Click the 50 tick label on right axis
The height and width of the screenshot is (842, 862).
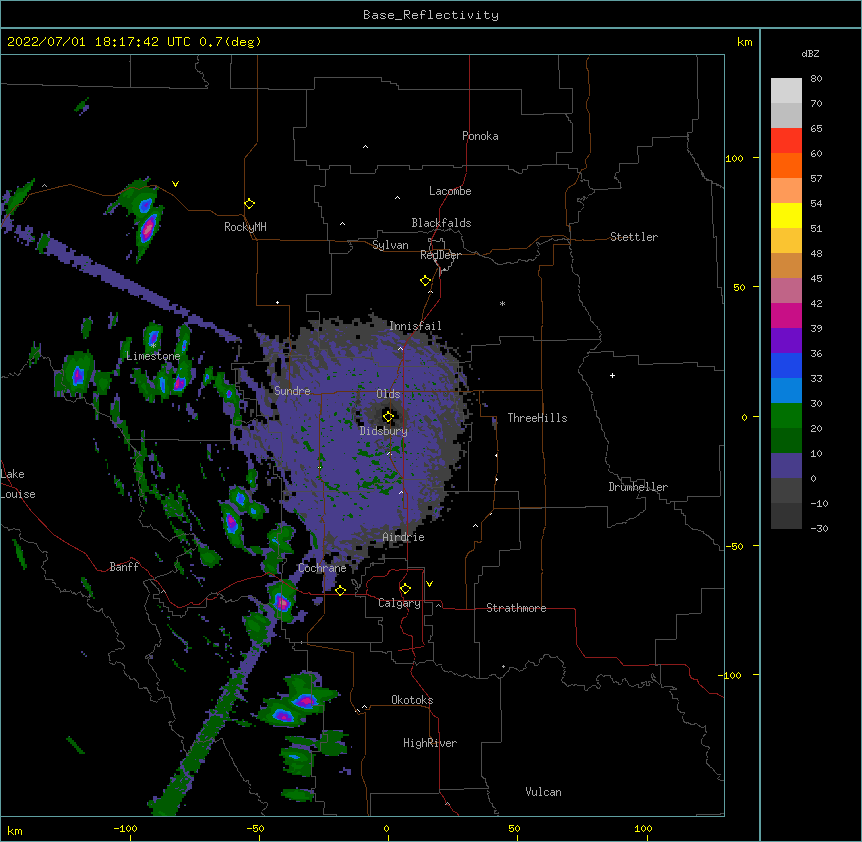[x=739, y=287]
